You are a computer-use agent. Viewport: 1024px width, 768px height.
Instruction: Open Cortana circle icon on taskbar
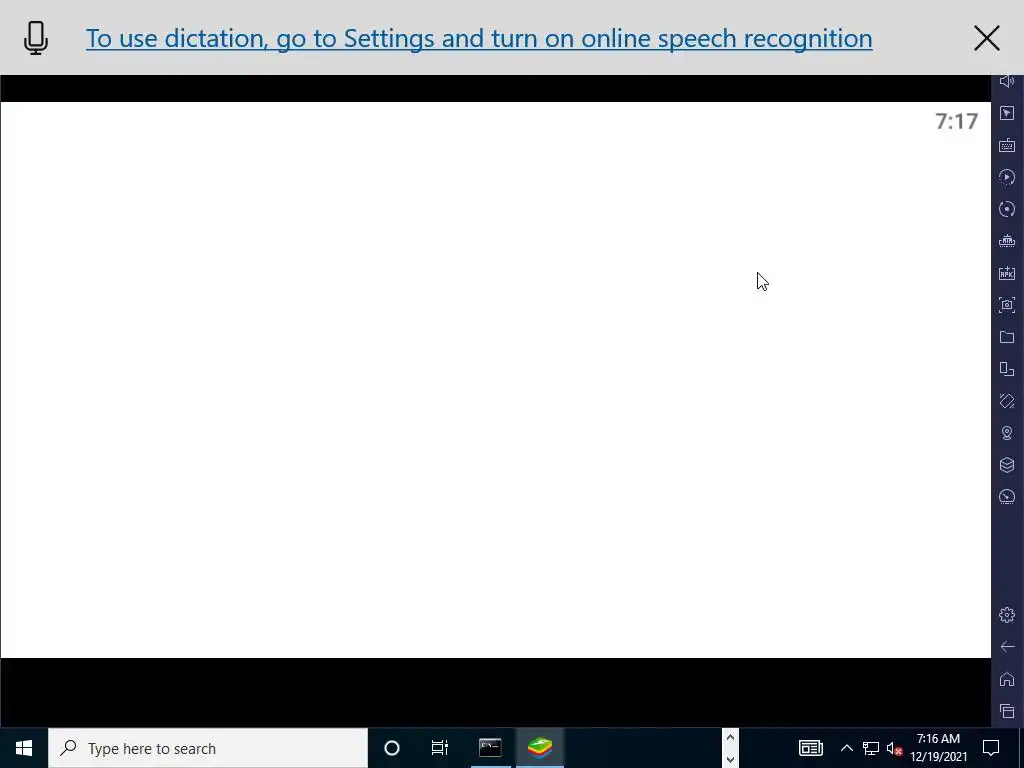[x=392, y=748]
